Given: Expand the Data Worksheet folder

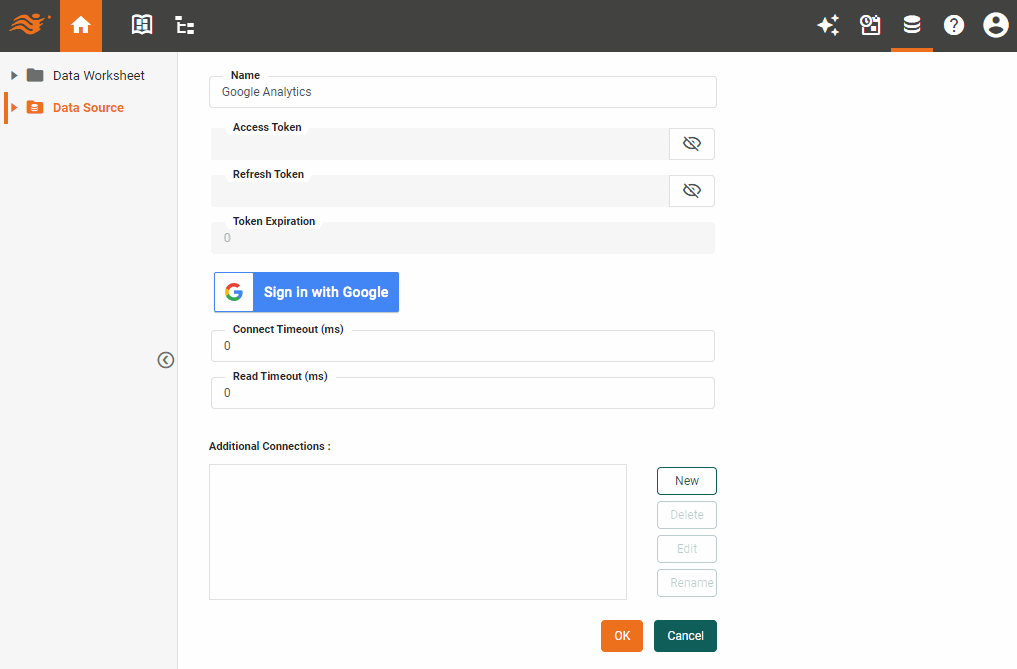Looking at the screenshot, I should tap(13, 75).
